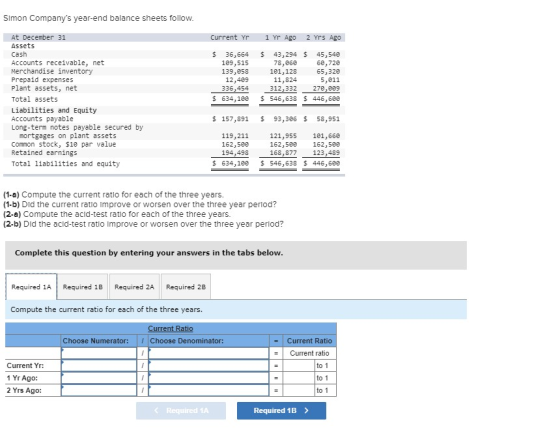
Task: Click the Current Yr cash value 36,664
Action: click(x=237, y=54)
